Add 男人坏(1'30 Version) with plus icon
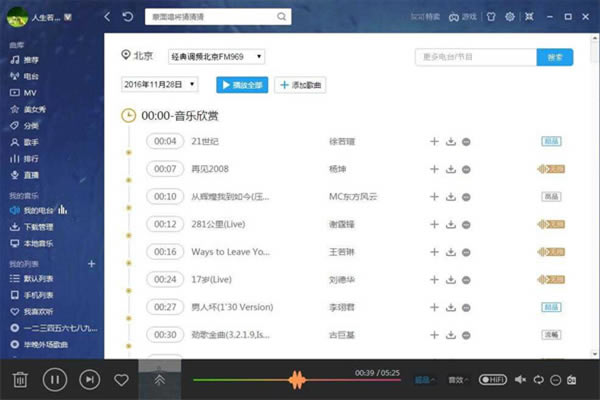600x400 pixels. tap(434, 307)
